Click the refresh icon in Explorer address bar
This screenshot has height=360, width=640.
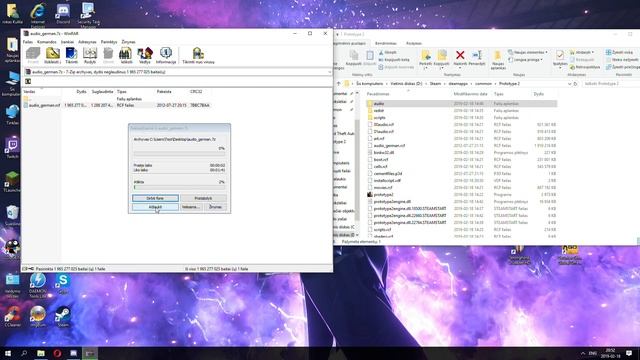pos(576,84)
